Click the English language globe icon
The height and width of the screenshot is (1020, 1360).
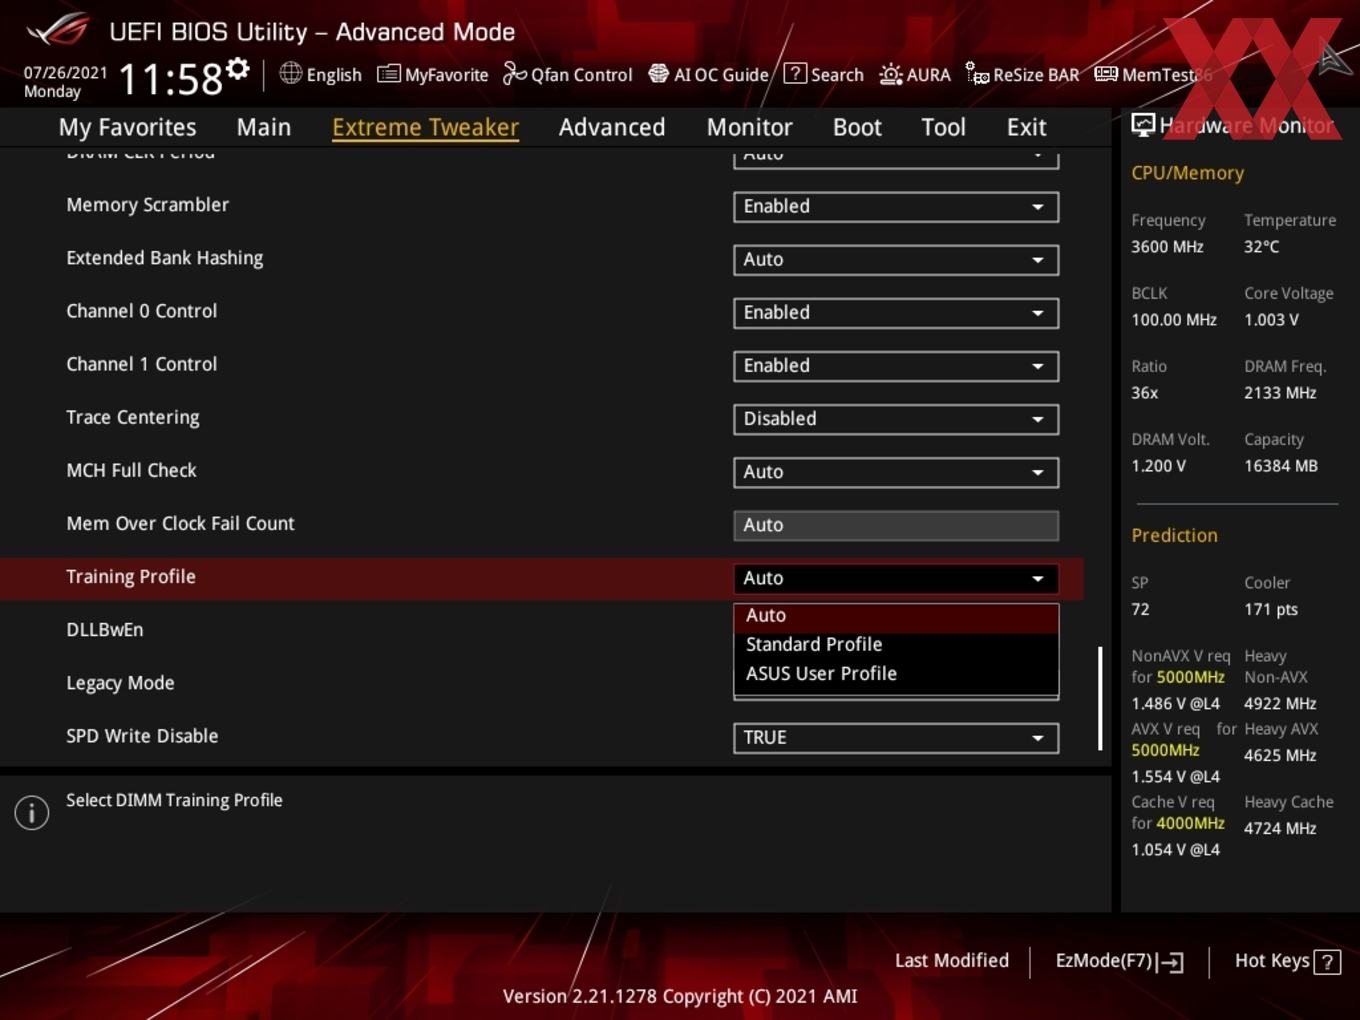(x=290, y=73)
